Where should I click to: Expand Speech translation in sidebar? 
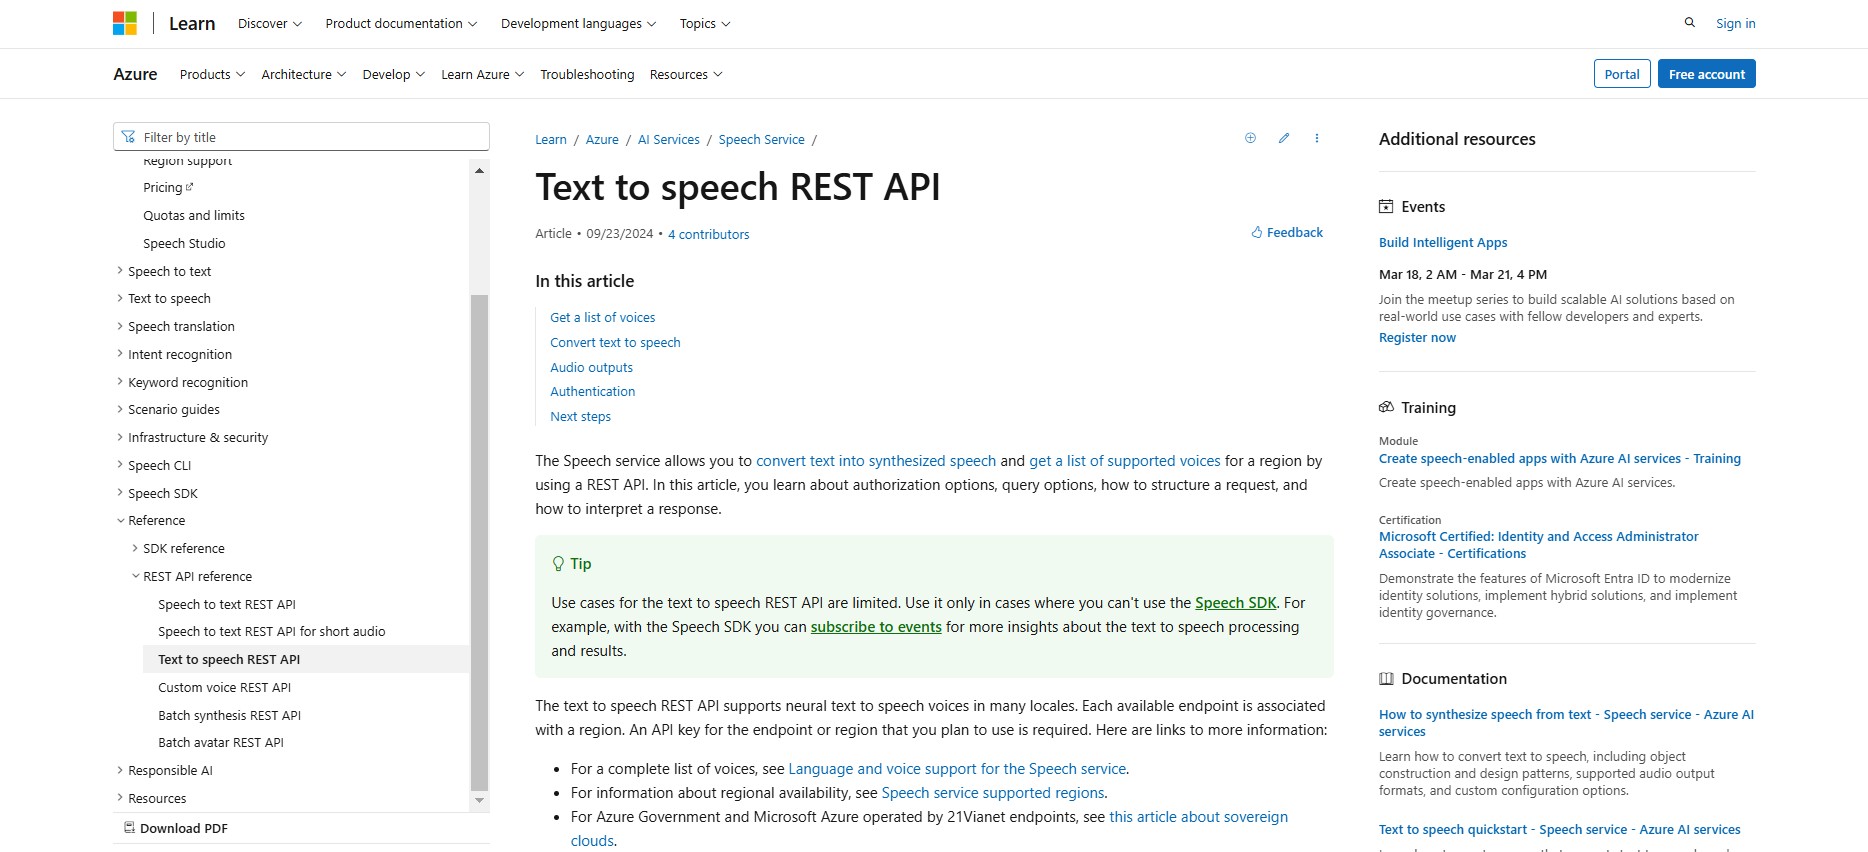(120, 326)
